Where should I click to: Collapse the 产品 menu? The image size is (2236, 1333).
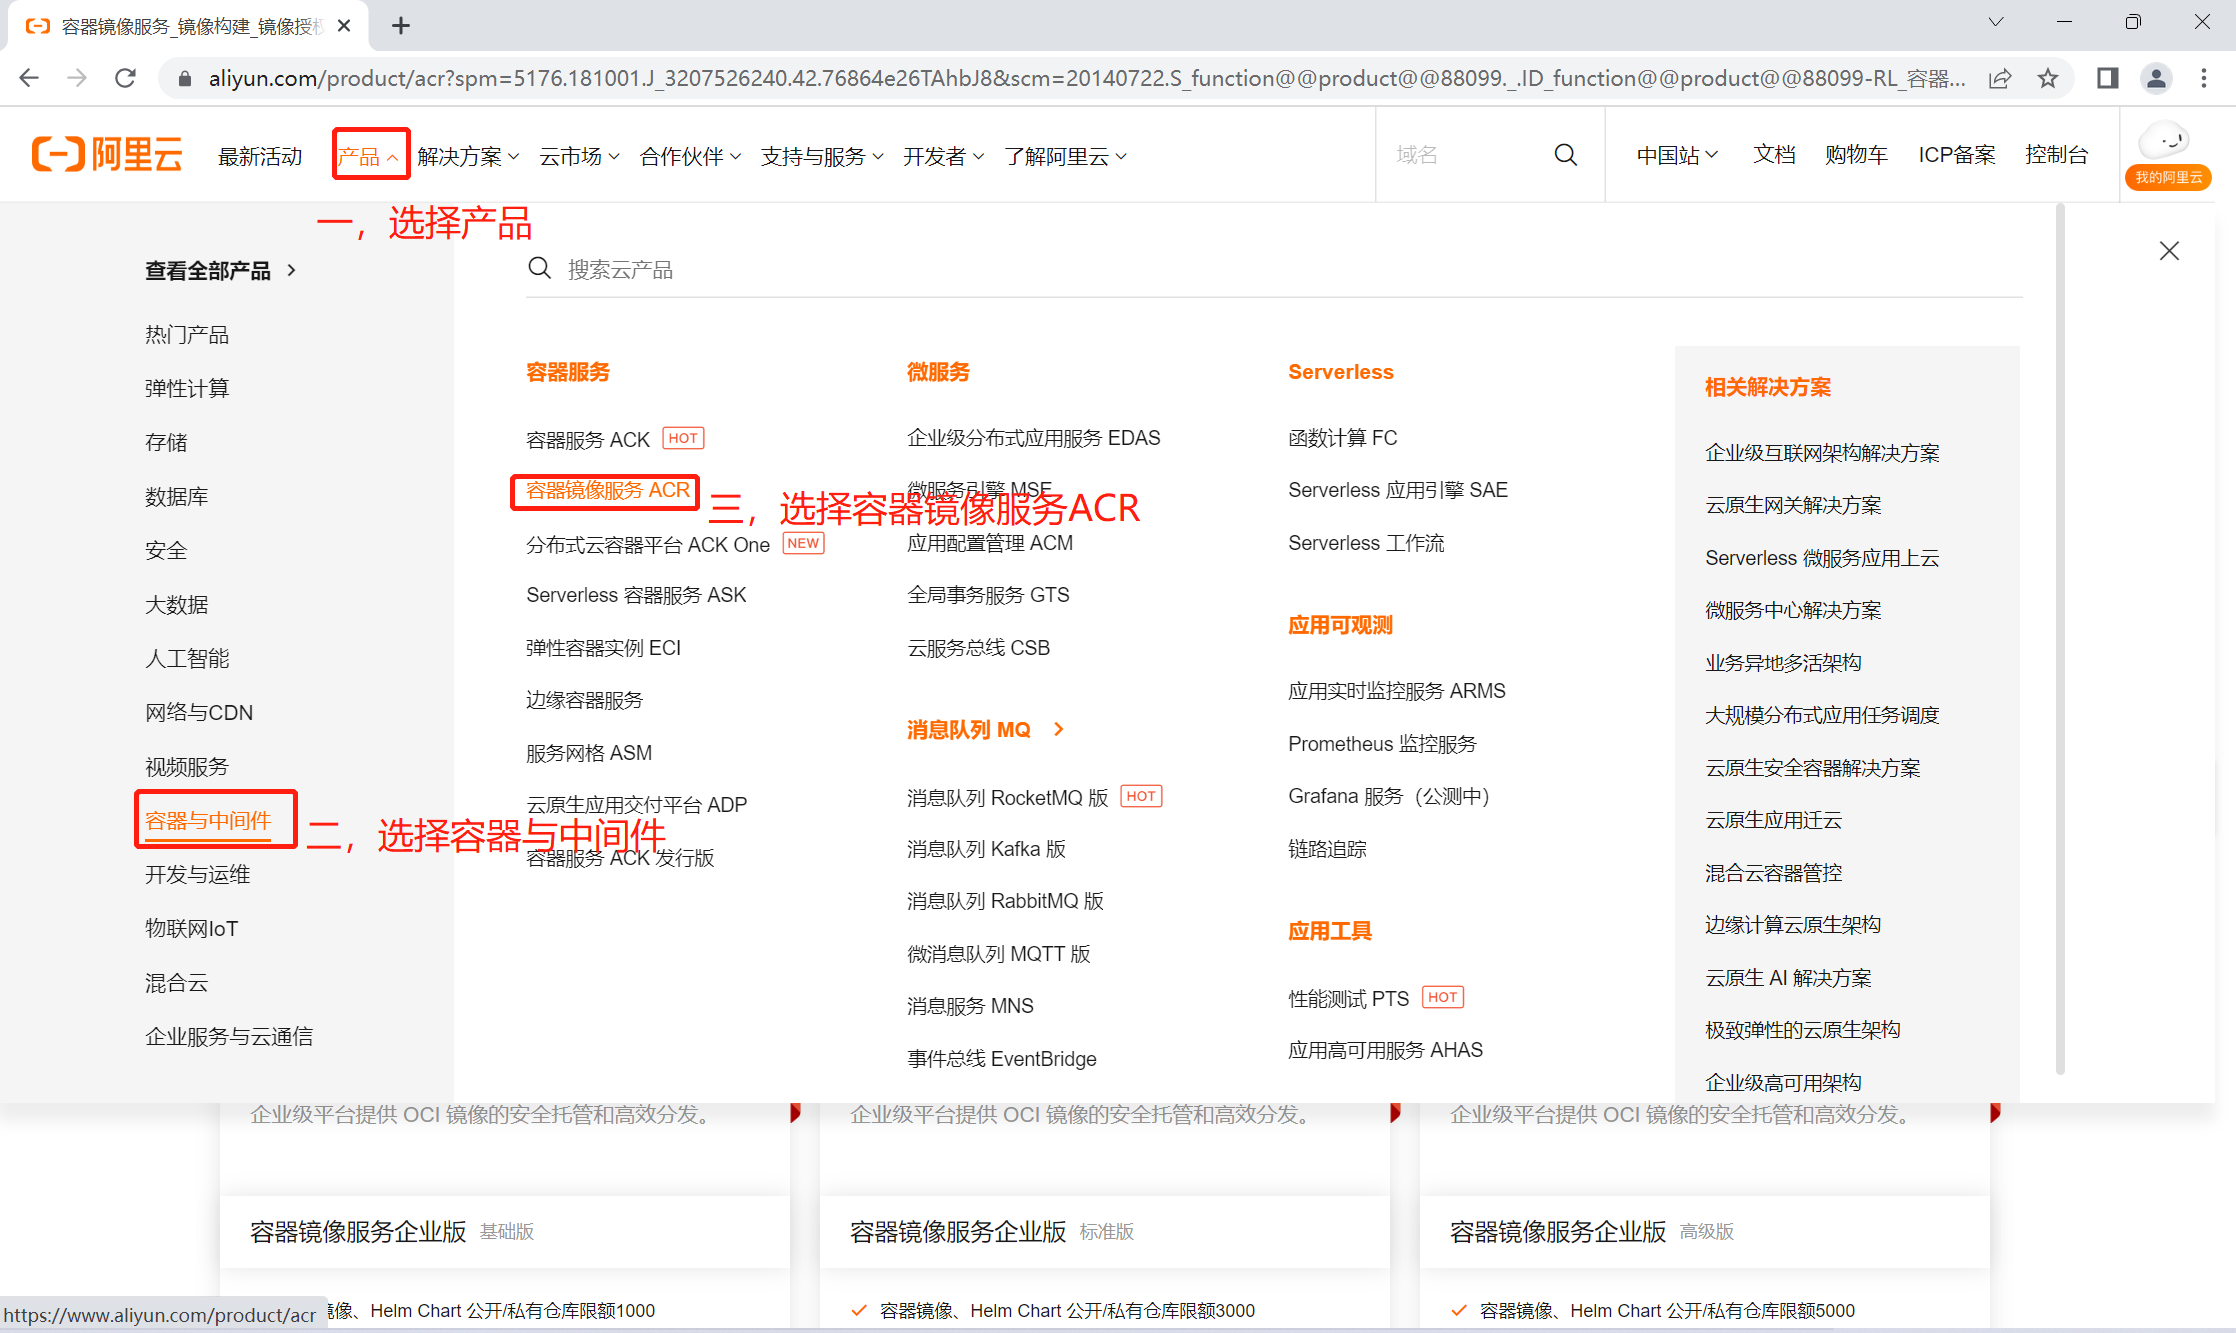click(x=369, y=156)
